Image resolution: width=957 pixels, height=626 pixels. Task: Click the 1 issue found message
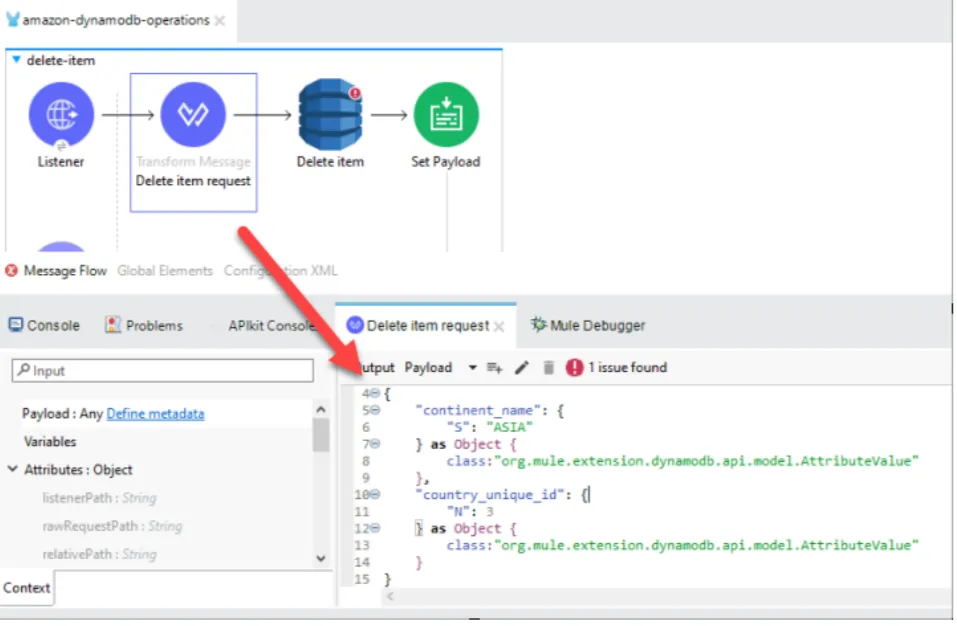pyautogui.click(x=627, y=367)
